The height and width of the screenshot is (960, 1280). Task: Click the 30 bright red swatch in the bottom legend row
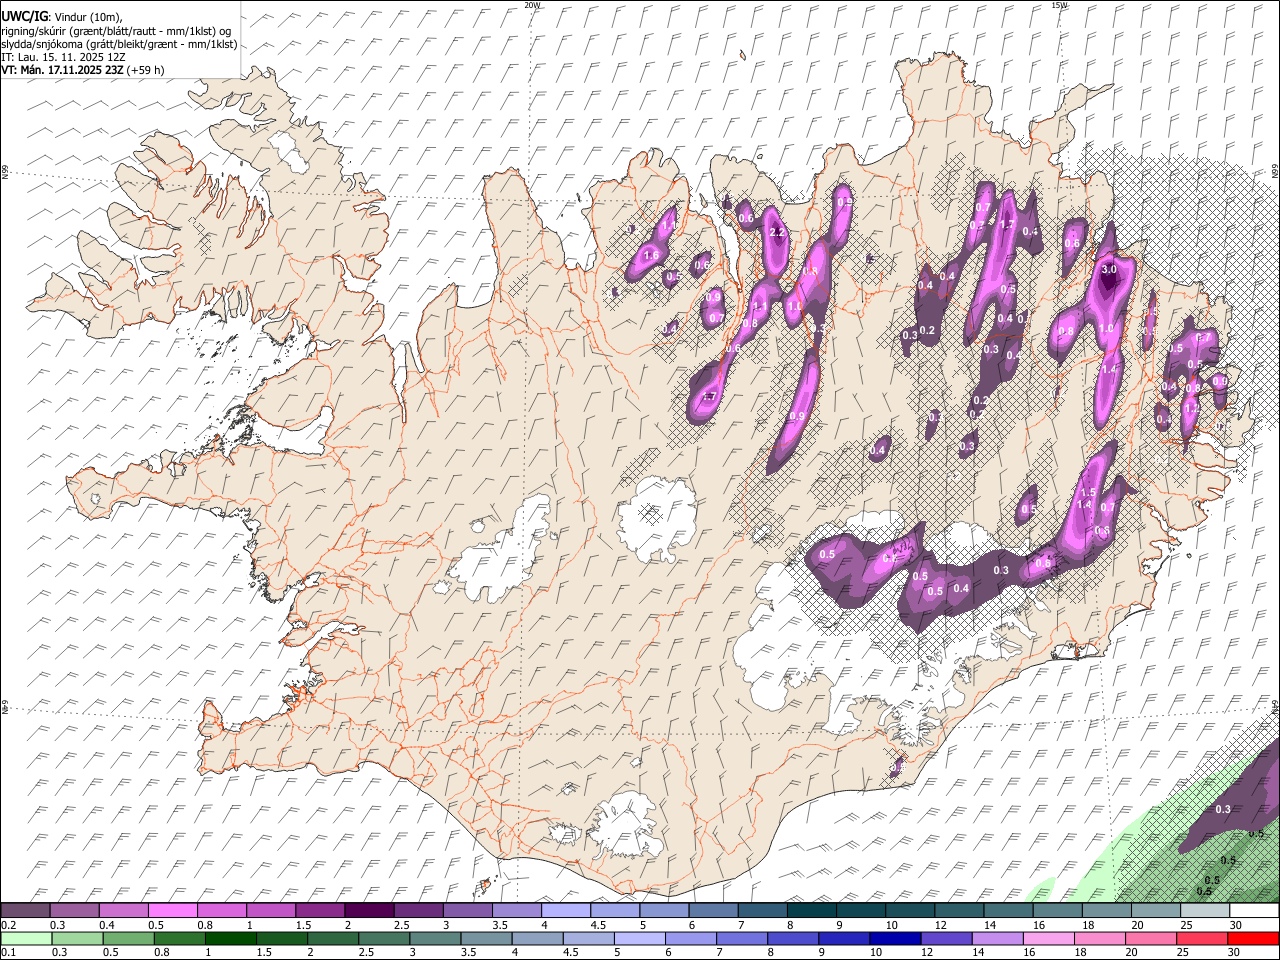tap(1255, 938)
